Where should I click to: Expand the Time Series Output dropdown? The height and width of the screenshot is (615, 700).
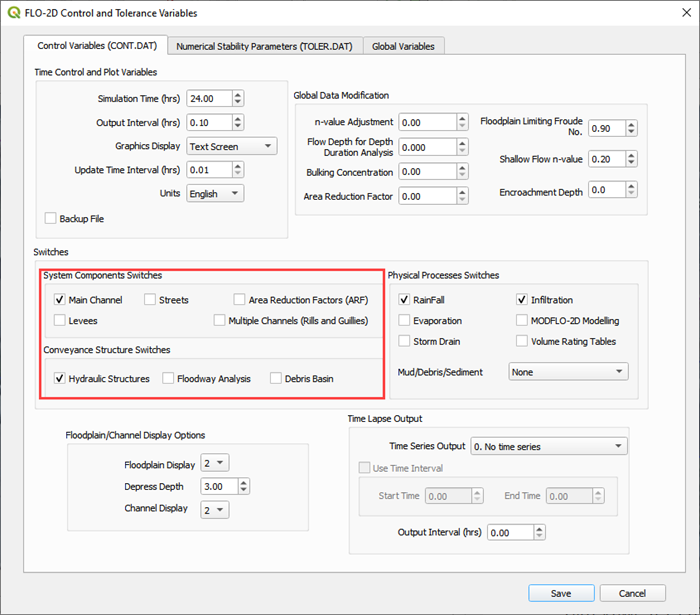point(548,446)
